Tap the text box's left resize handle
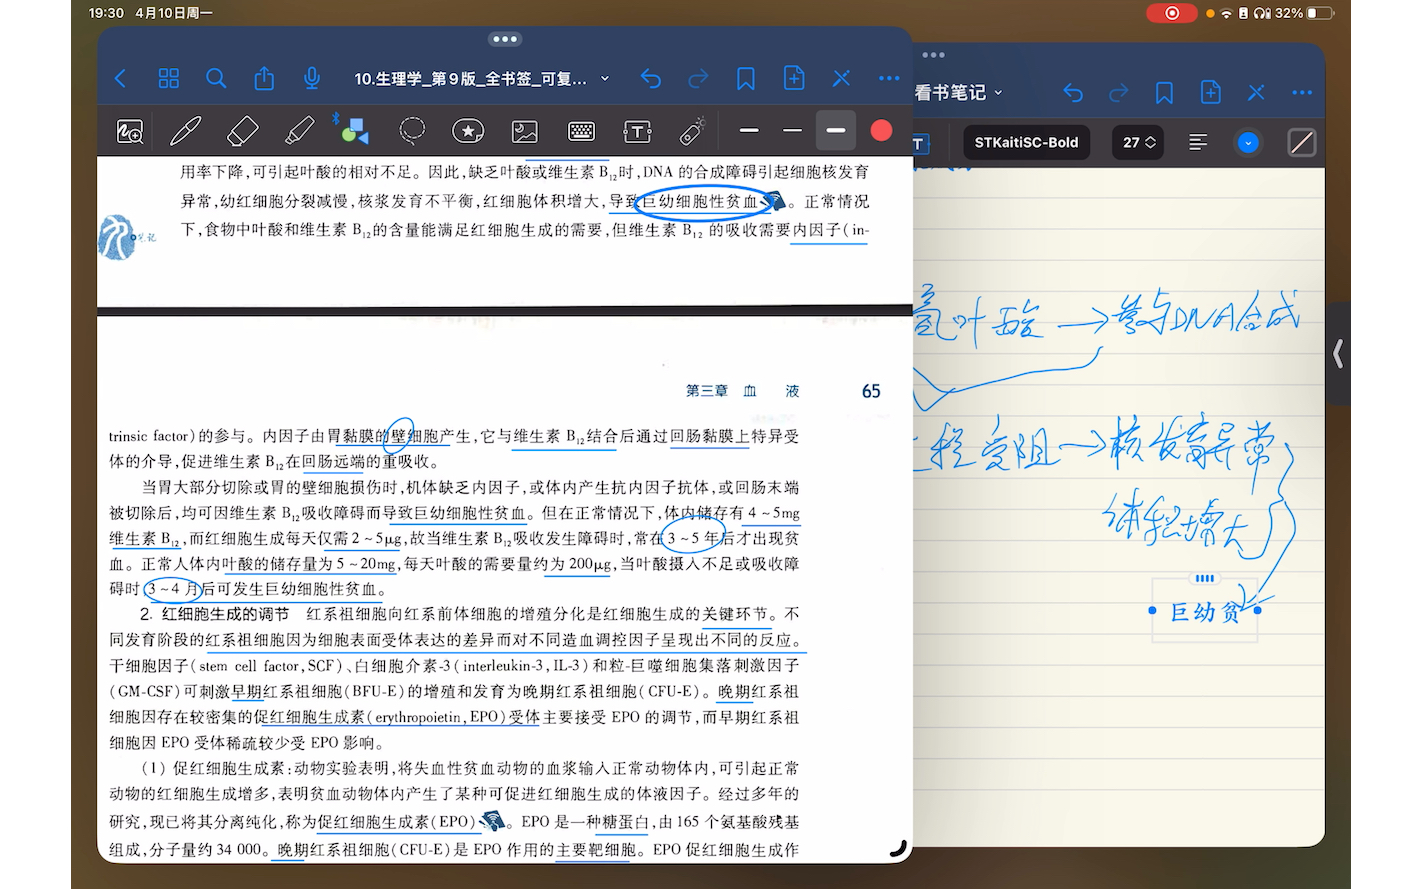 tap(1152, 610)
